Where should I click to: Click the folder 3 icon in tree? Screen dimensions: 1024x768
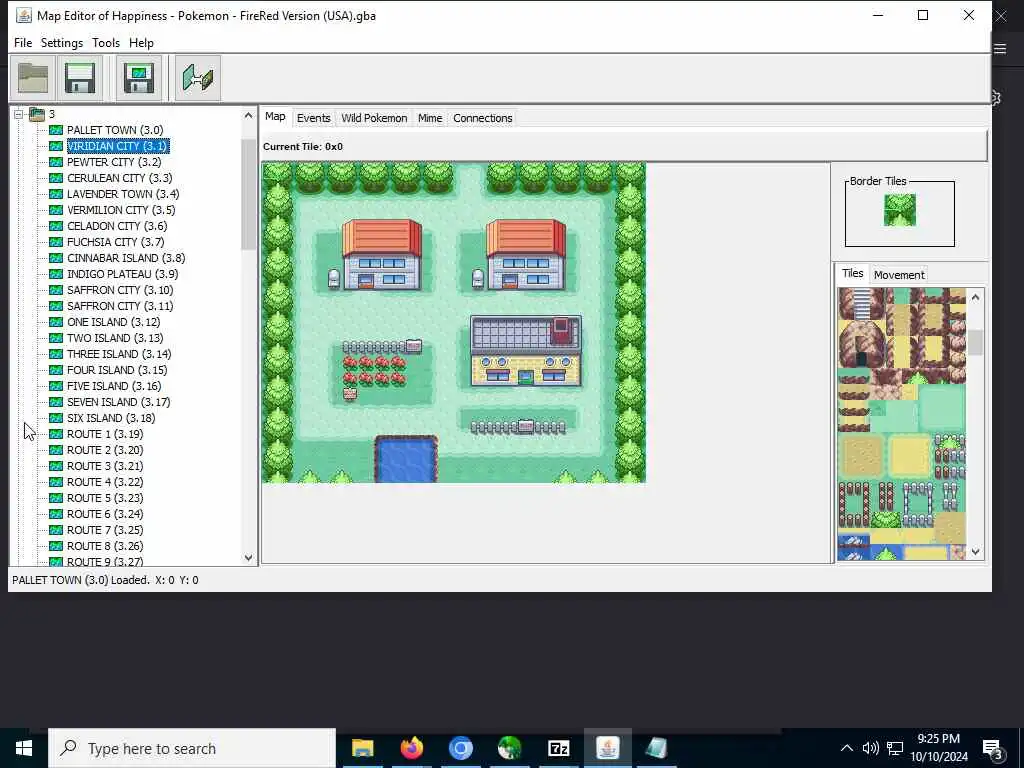[37, 114]
